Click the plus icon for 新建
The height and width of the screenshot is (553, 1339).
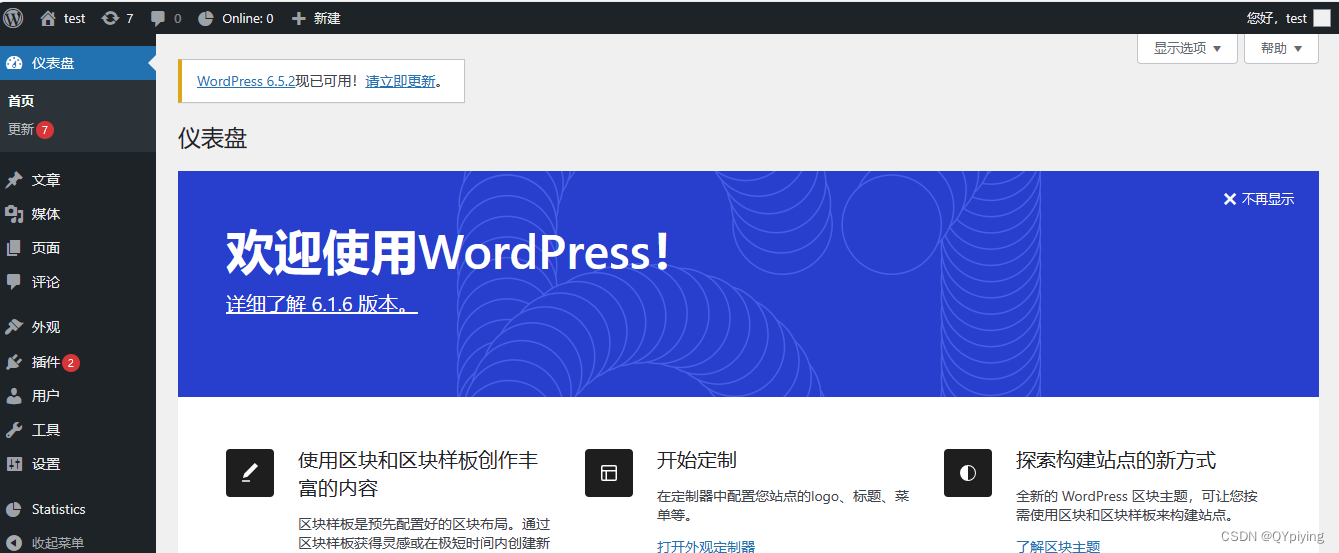(298, 18)
